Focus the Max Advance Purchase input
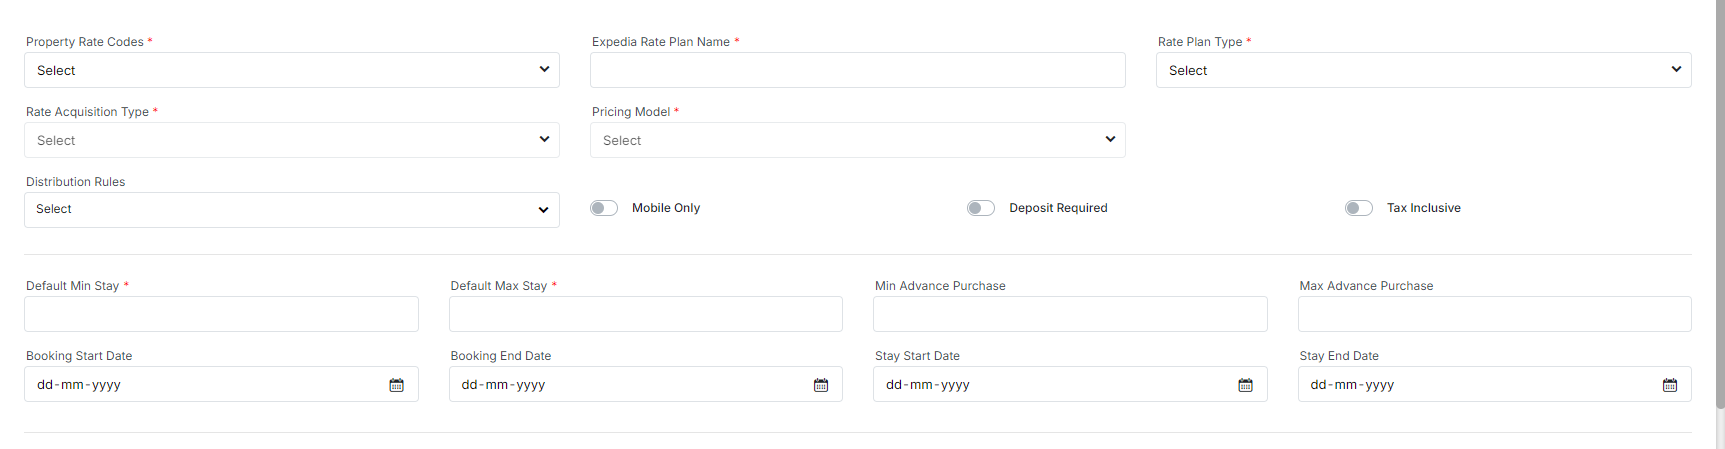 1494,314
